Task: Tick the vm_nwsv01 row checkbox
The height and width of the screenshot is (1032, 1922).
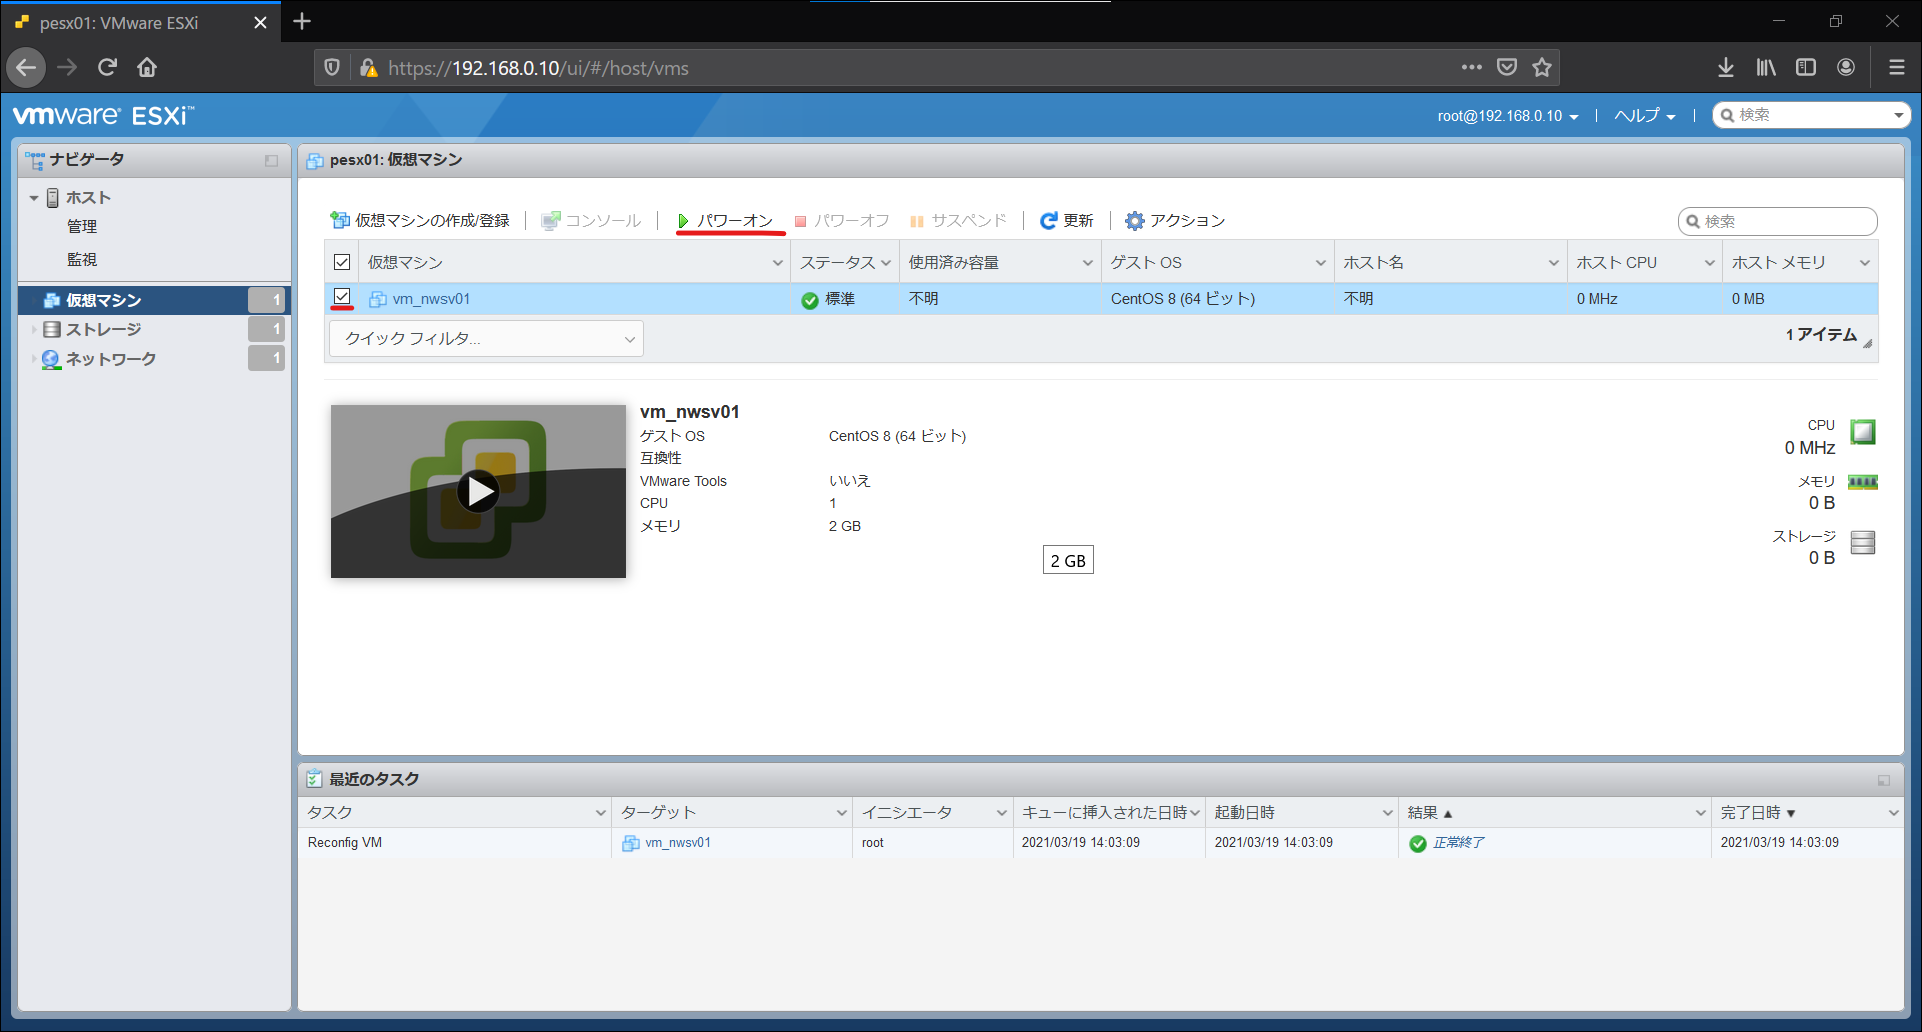Action: pyautogui.click(x=342, y=297)
